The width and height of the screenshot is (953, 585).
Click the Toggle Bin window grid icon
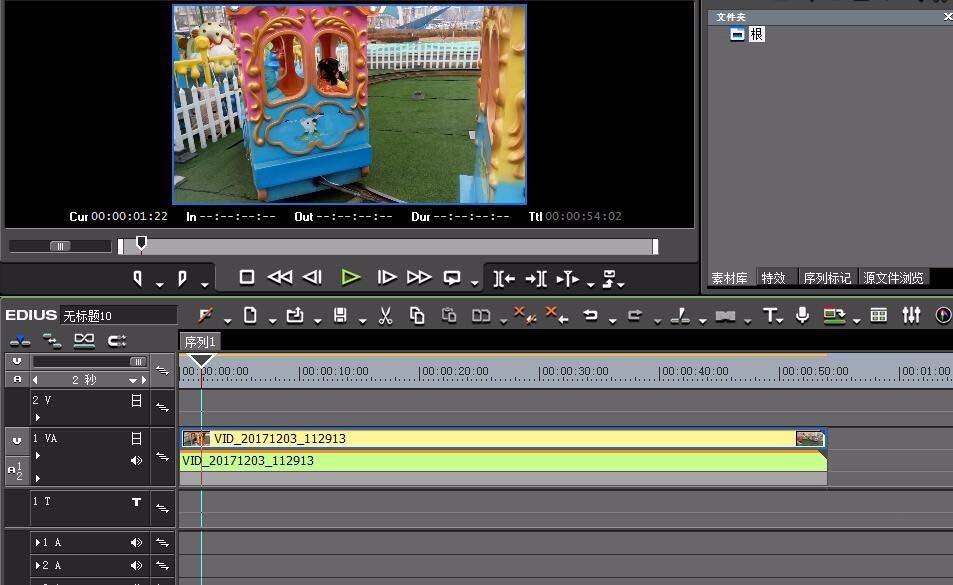[878, 315]
